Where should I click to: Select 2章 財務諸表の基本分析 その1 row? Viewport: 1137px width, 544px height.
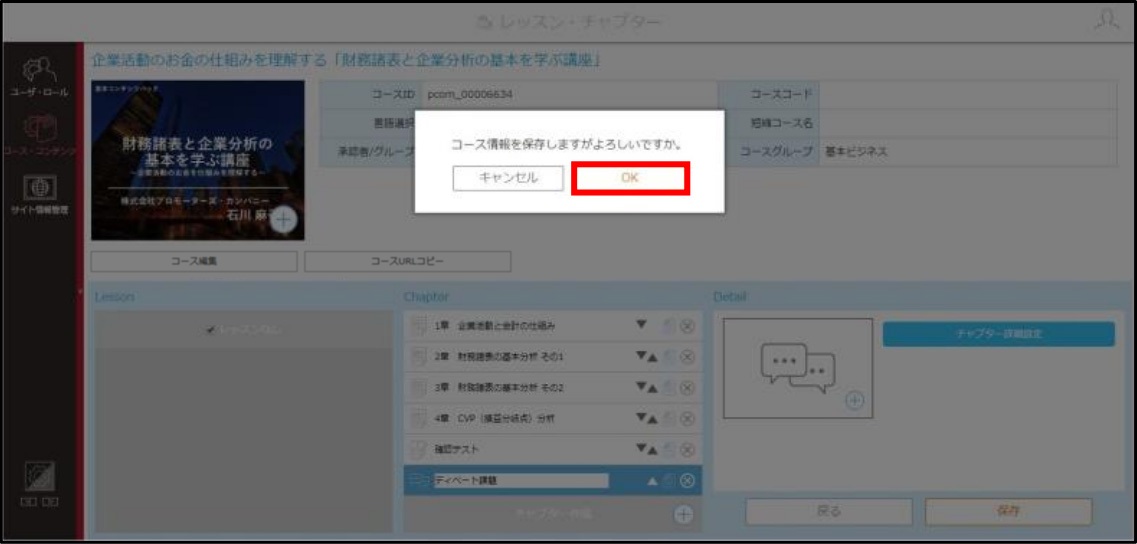(553, 357)
